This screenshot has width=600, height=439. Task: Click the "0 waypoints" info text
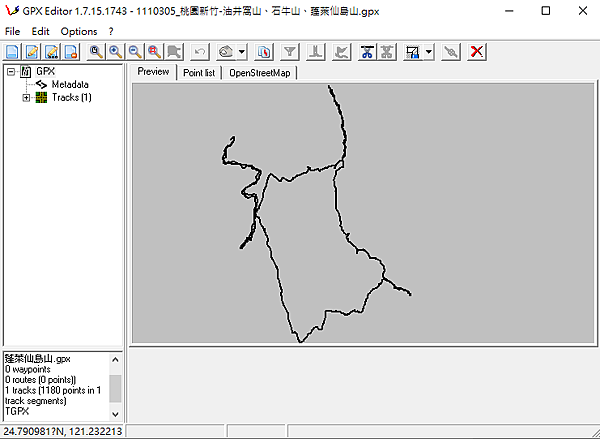[28, 370]
